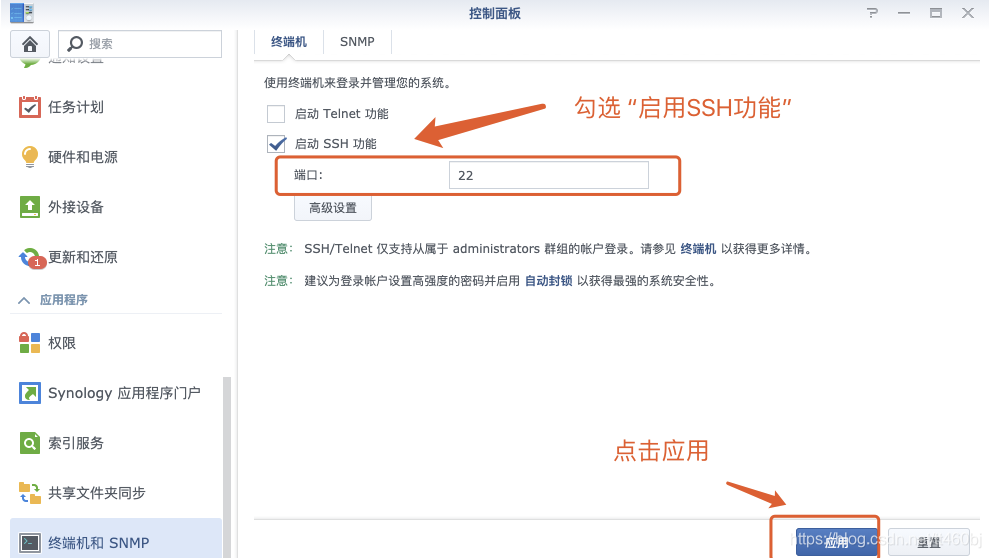Collapse the 应用程序 section
This screenshot has height=558, width=991.
tap(24, 300)
